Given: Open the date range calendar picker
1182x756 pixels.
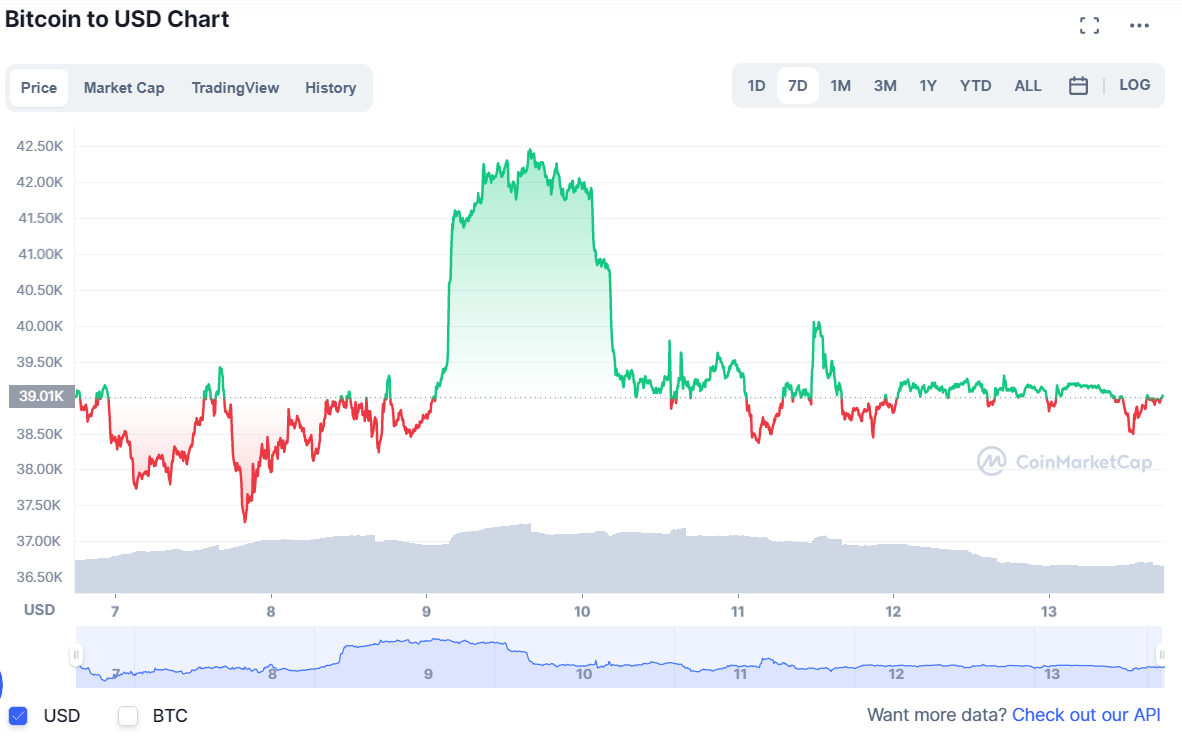Looking at the screenshot, I should (x=1078, y=86).
